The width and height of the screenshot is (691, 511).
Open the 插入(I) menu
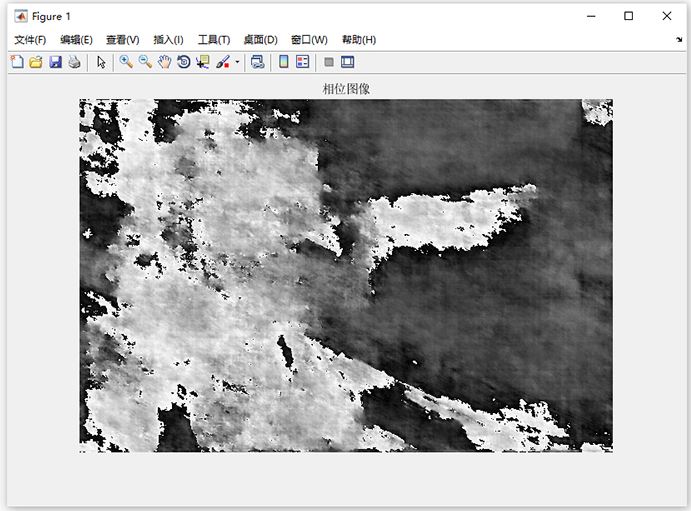pos(168,40)
